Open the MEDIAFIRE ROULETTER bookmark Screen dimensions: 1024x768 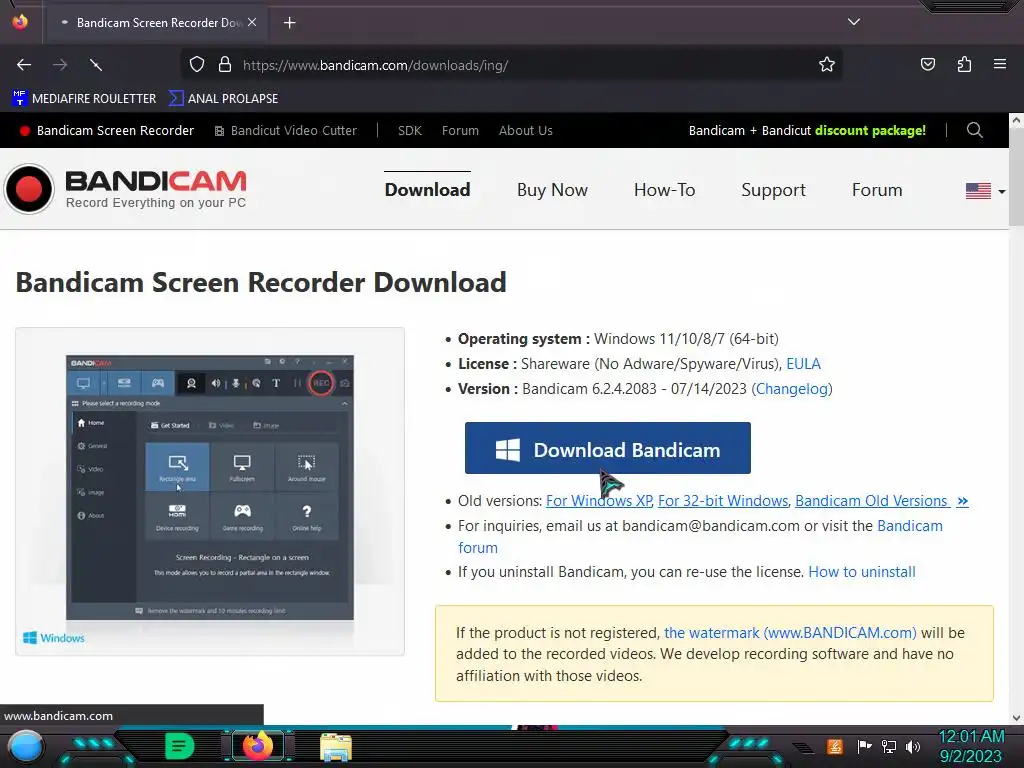pyautogui.click(x=84, y=99)
